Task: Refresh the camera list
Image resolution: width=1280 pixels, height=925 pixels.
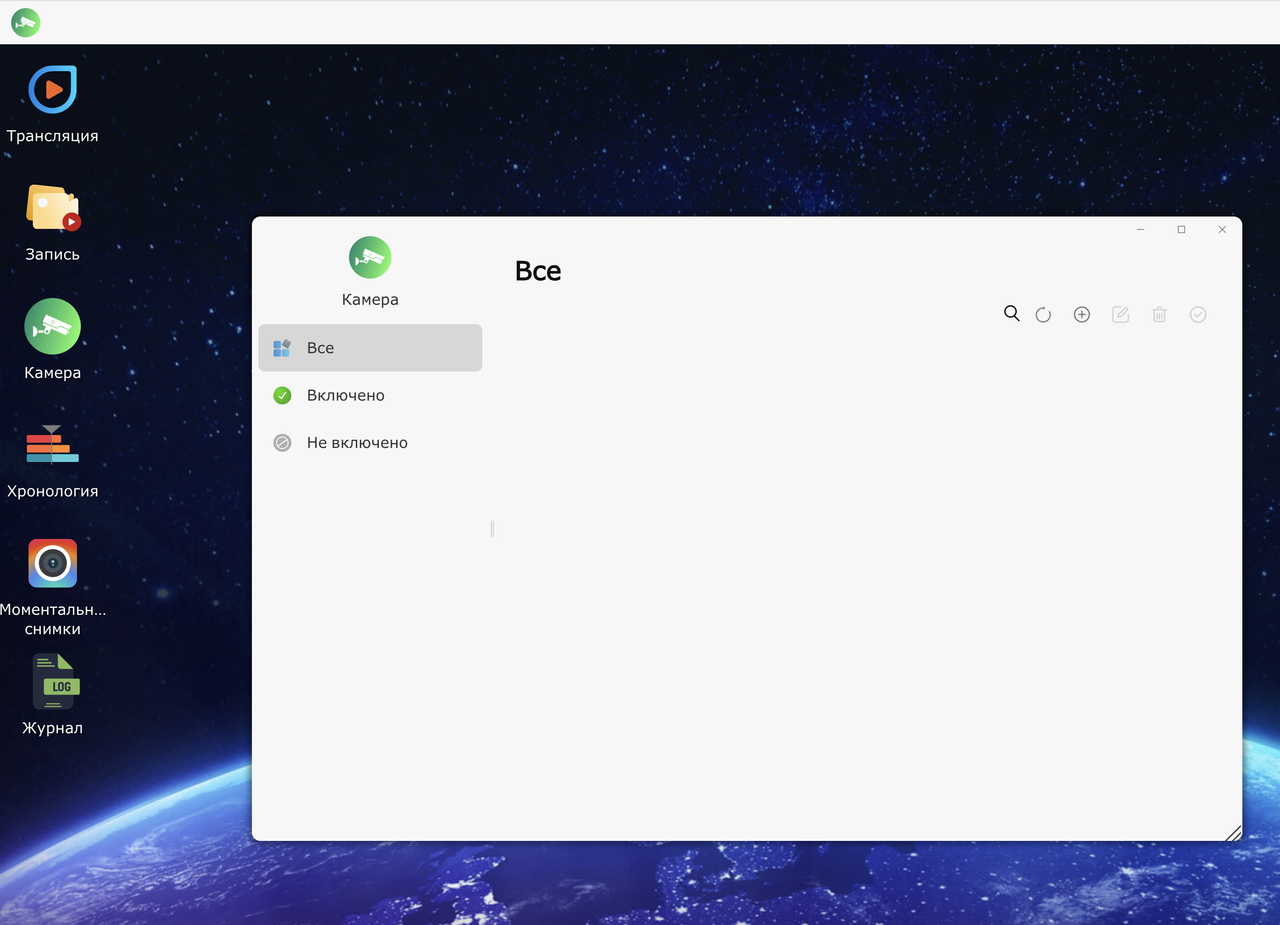Action: point(1043,314)
